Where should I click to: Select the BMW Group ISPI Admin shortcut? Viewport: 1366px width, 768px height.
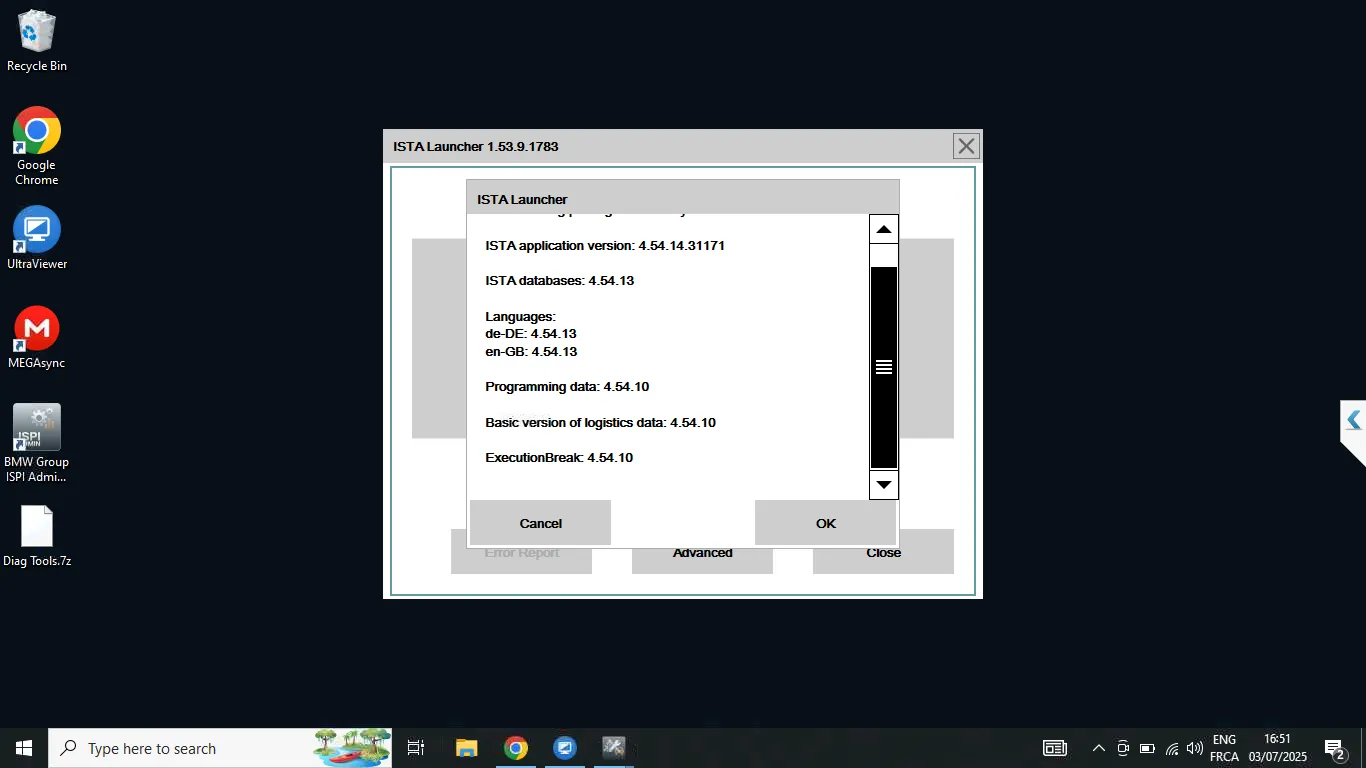37,443
